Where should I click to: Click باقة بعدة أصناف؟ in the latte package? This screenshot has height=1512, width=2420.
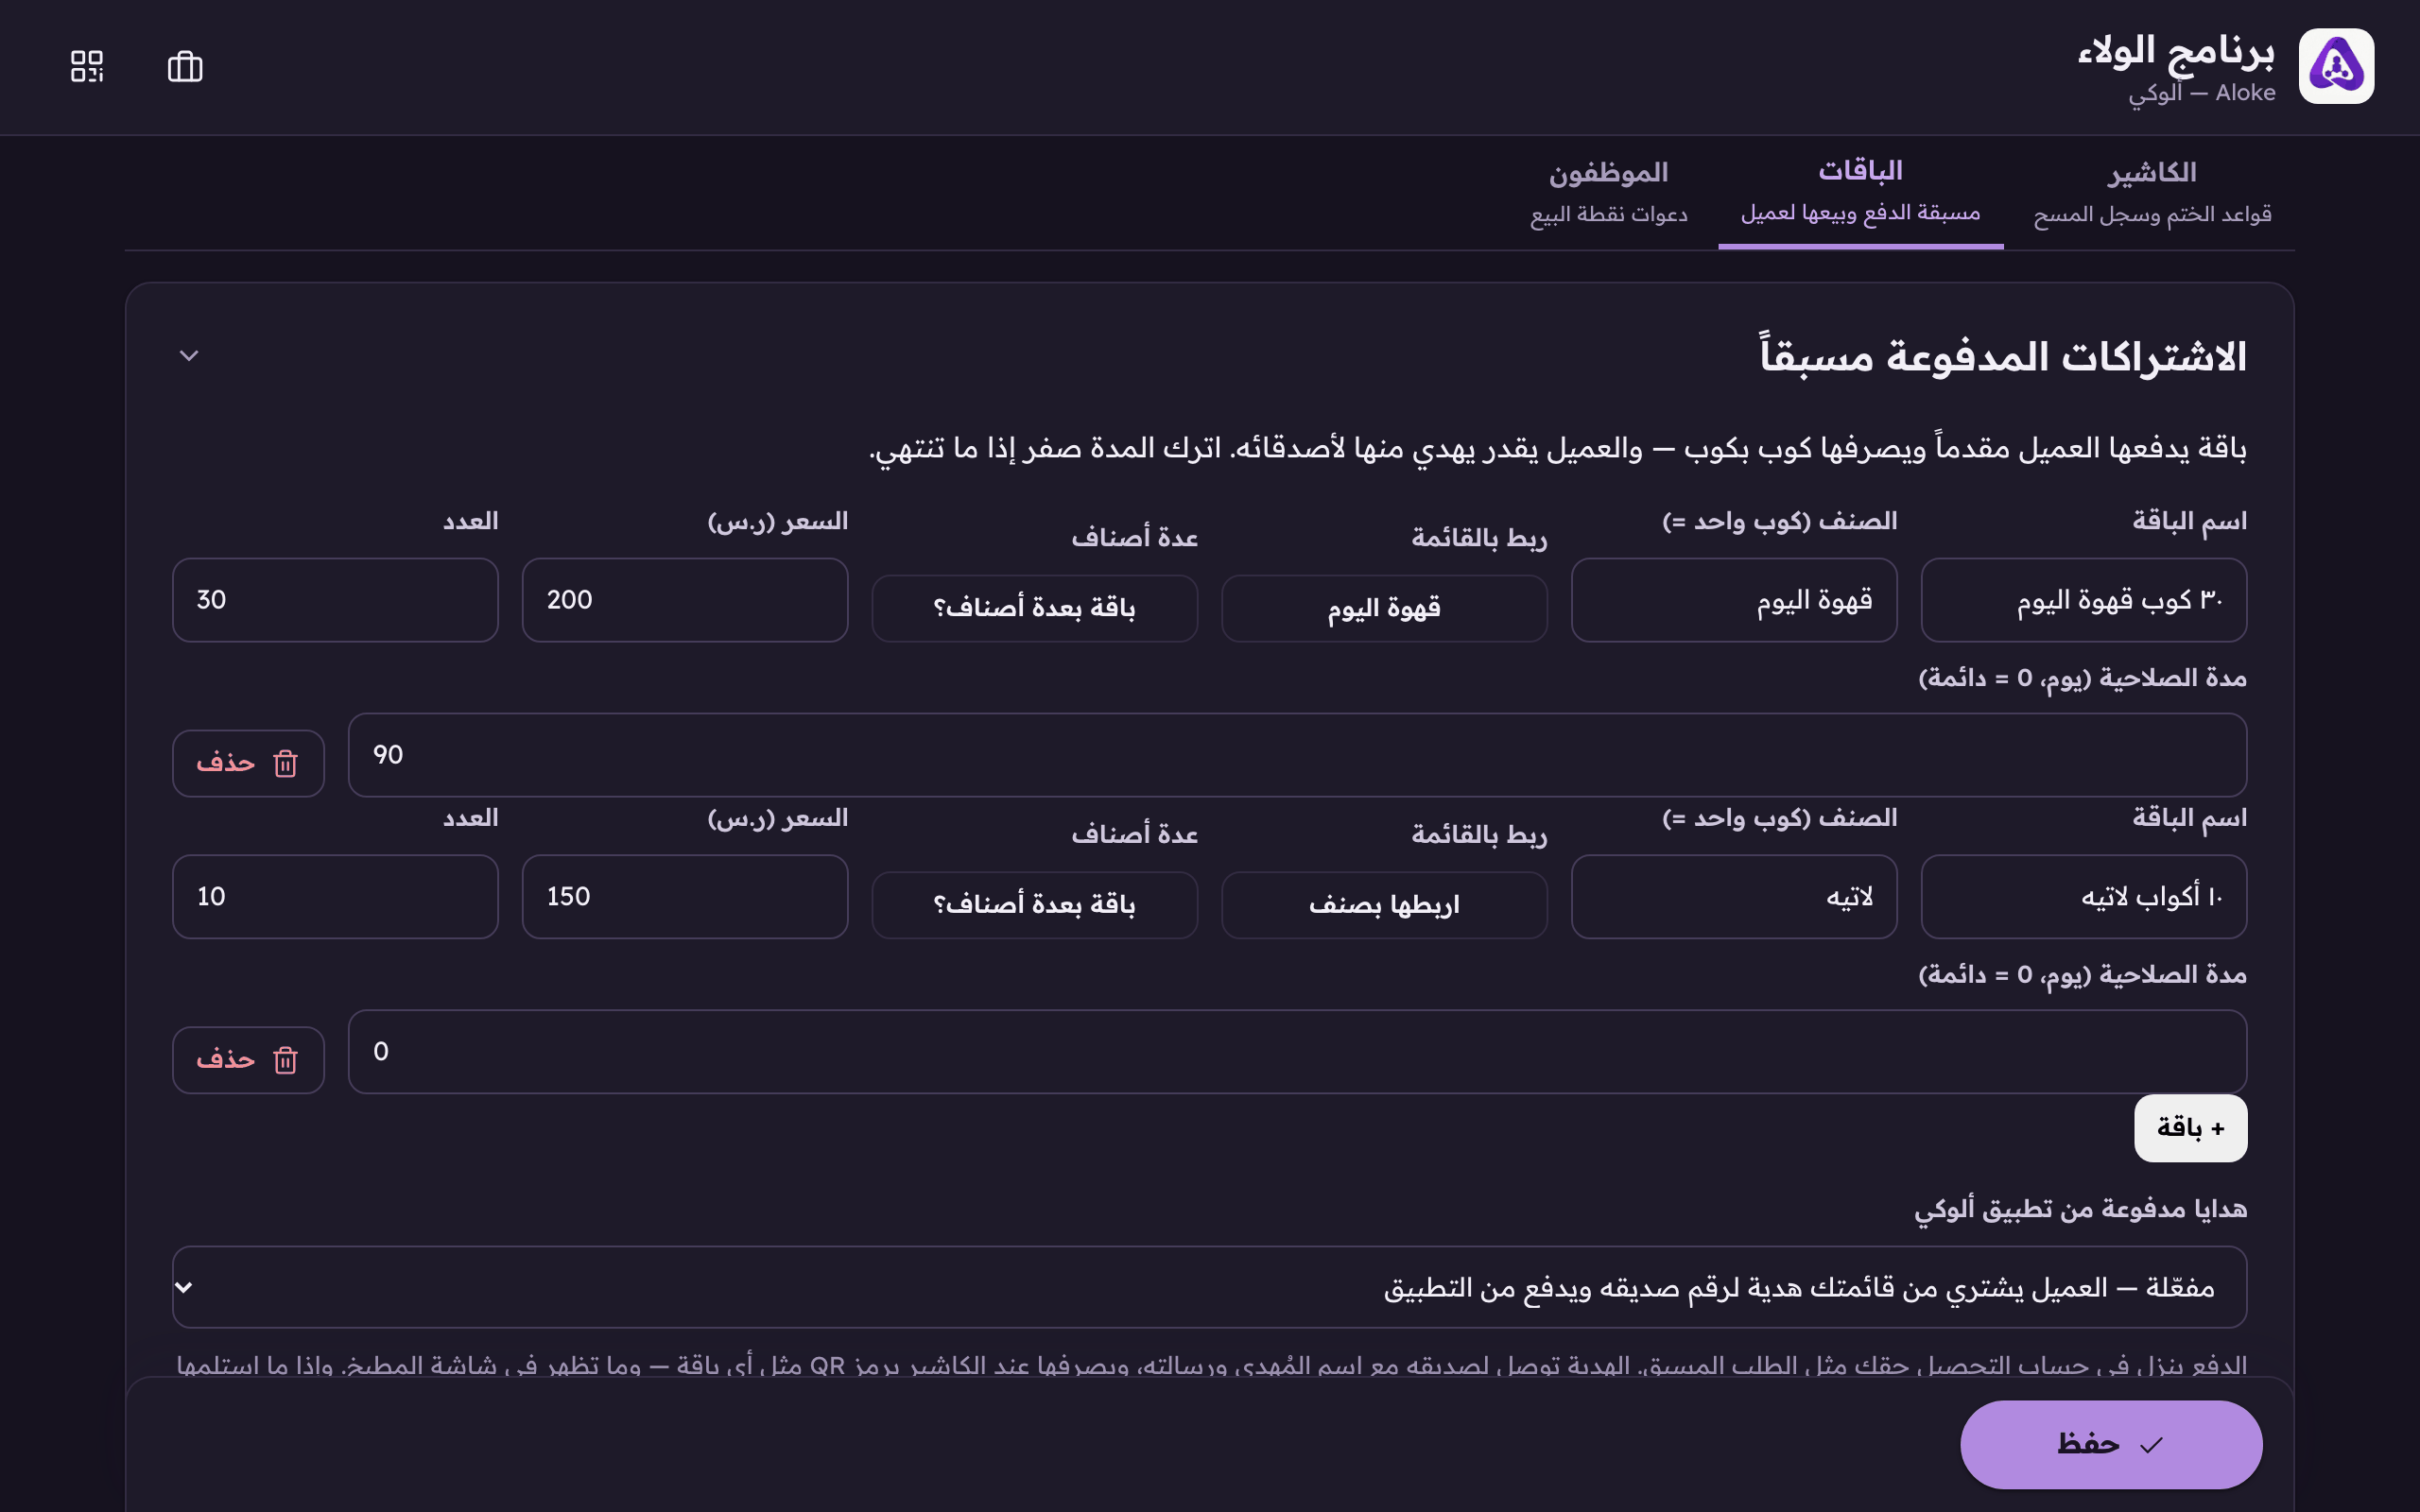[1034, 905]
